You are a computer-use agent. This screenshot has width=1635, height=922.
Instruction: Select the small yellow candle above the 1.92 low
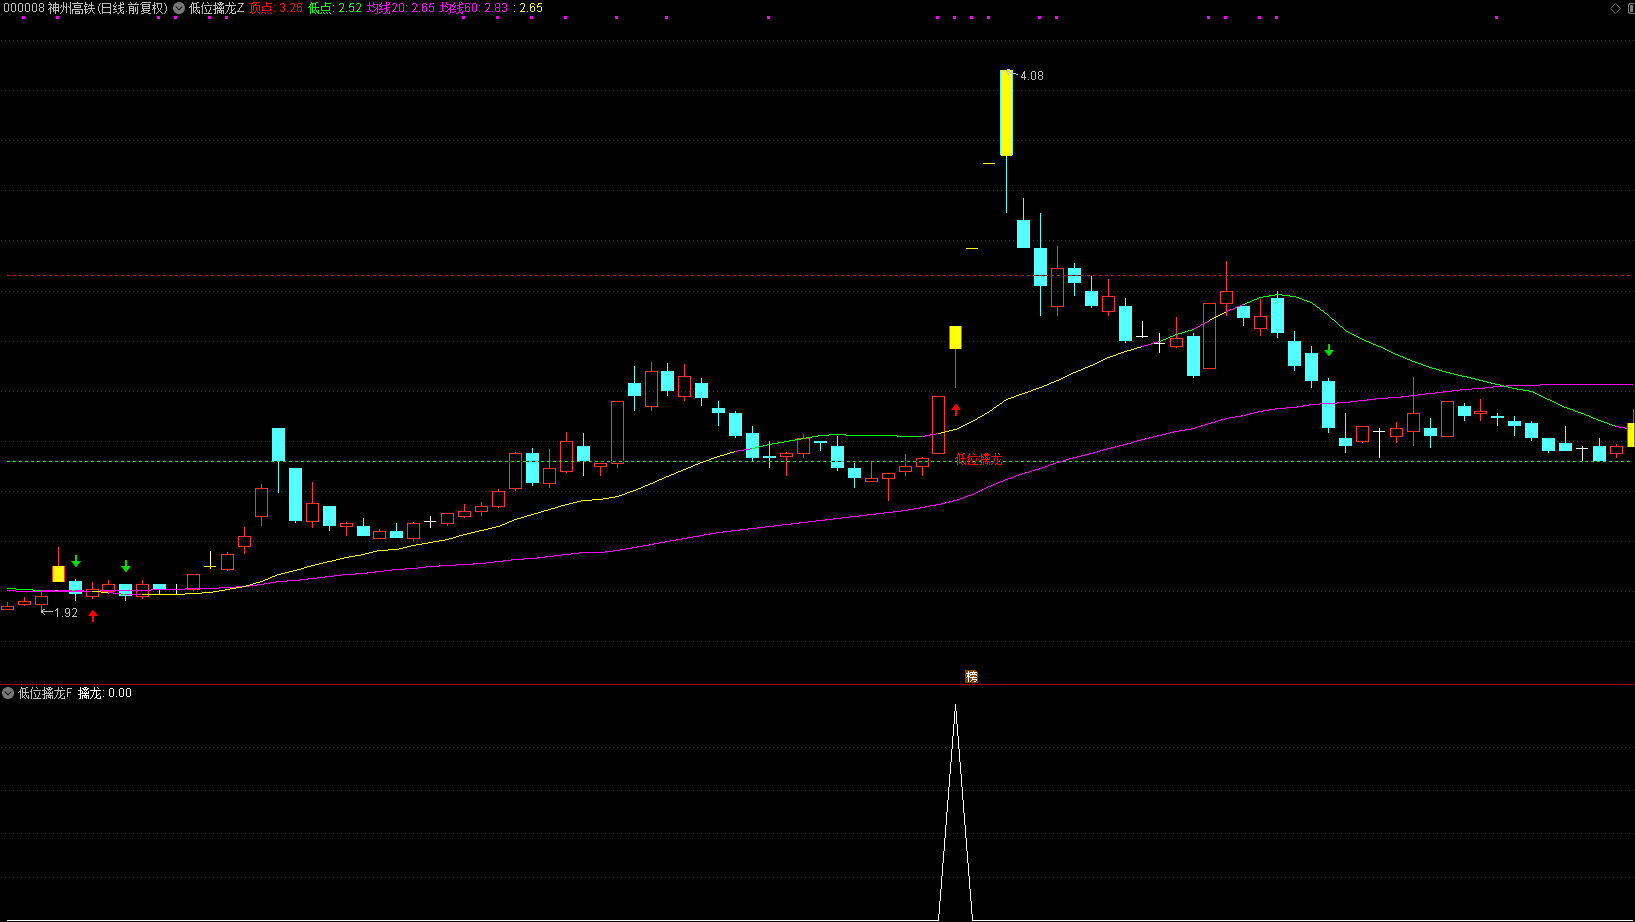coord(59,574)
